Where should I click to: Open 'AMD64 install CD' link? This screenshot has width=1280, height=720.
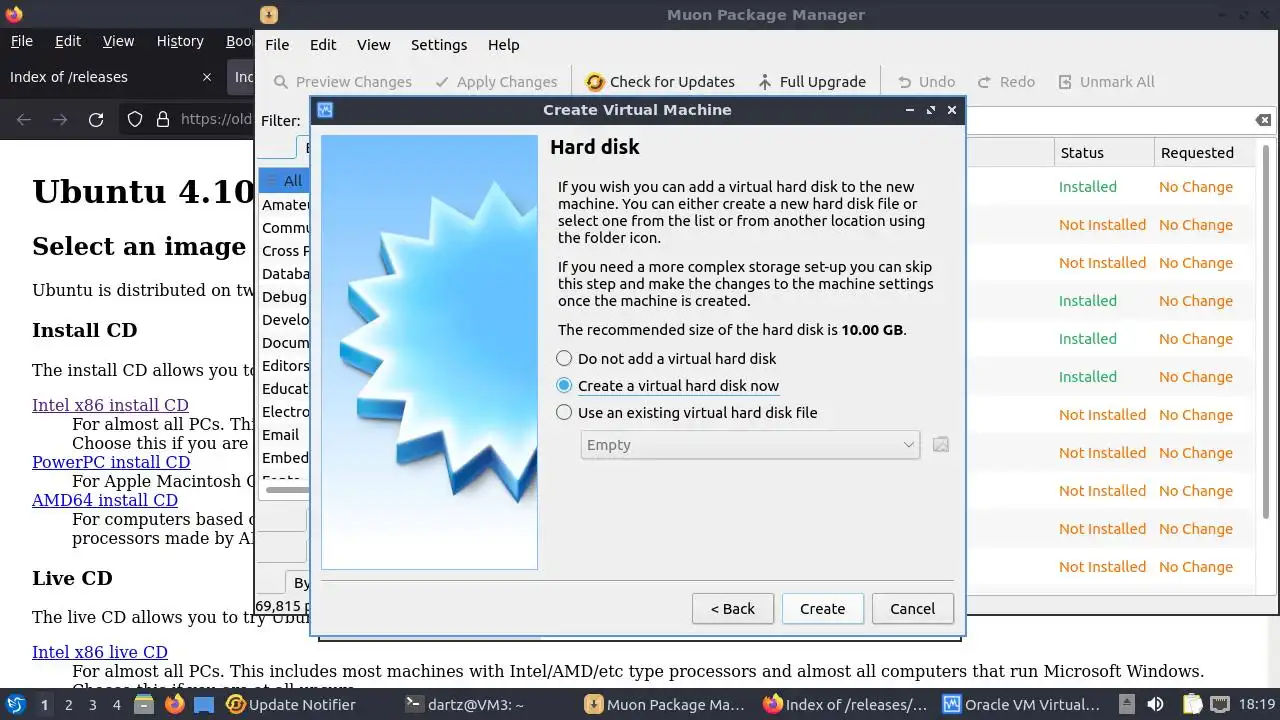[105, 500]
